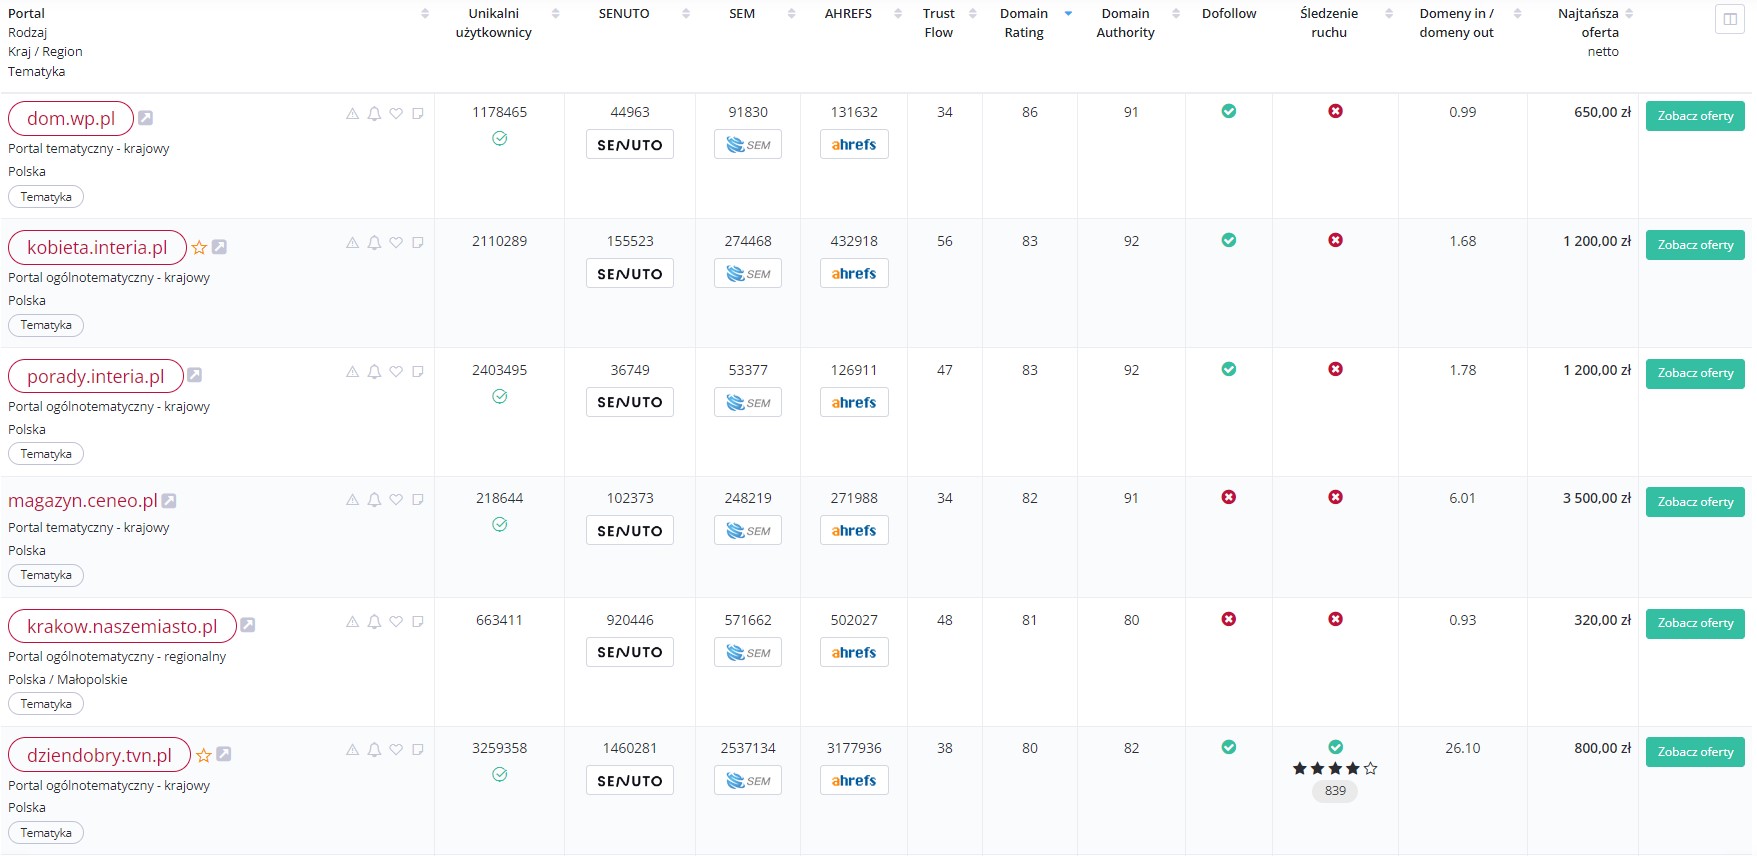This screenshot has width=1757, height=856.
Task: Click price 3 500,00 zł
Action: (1597, 498)
